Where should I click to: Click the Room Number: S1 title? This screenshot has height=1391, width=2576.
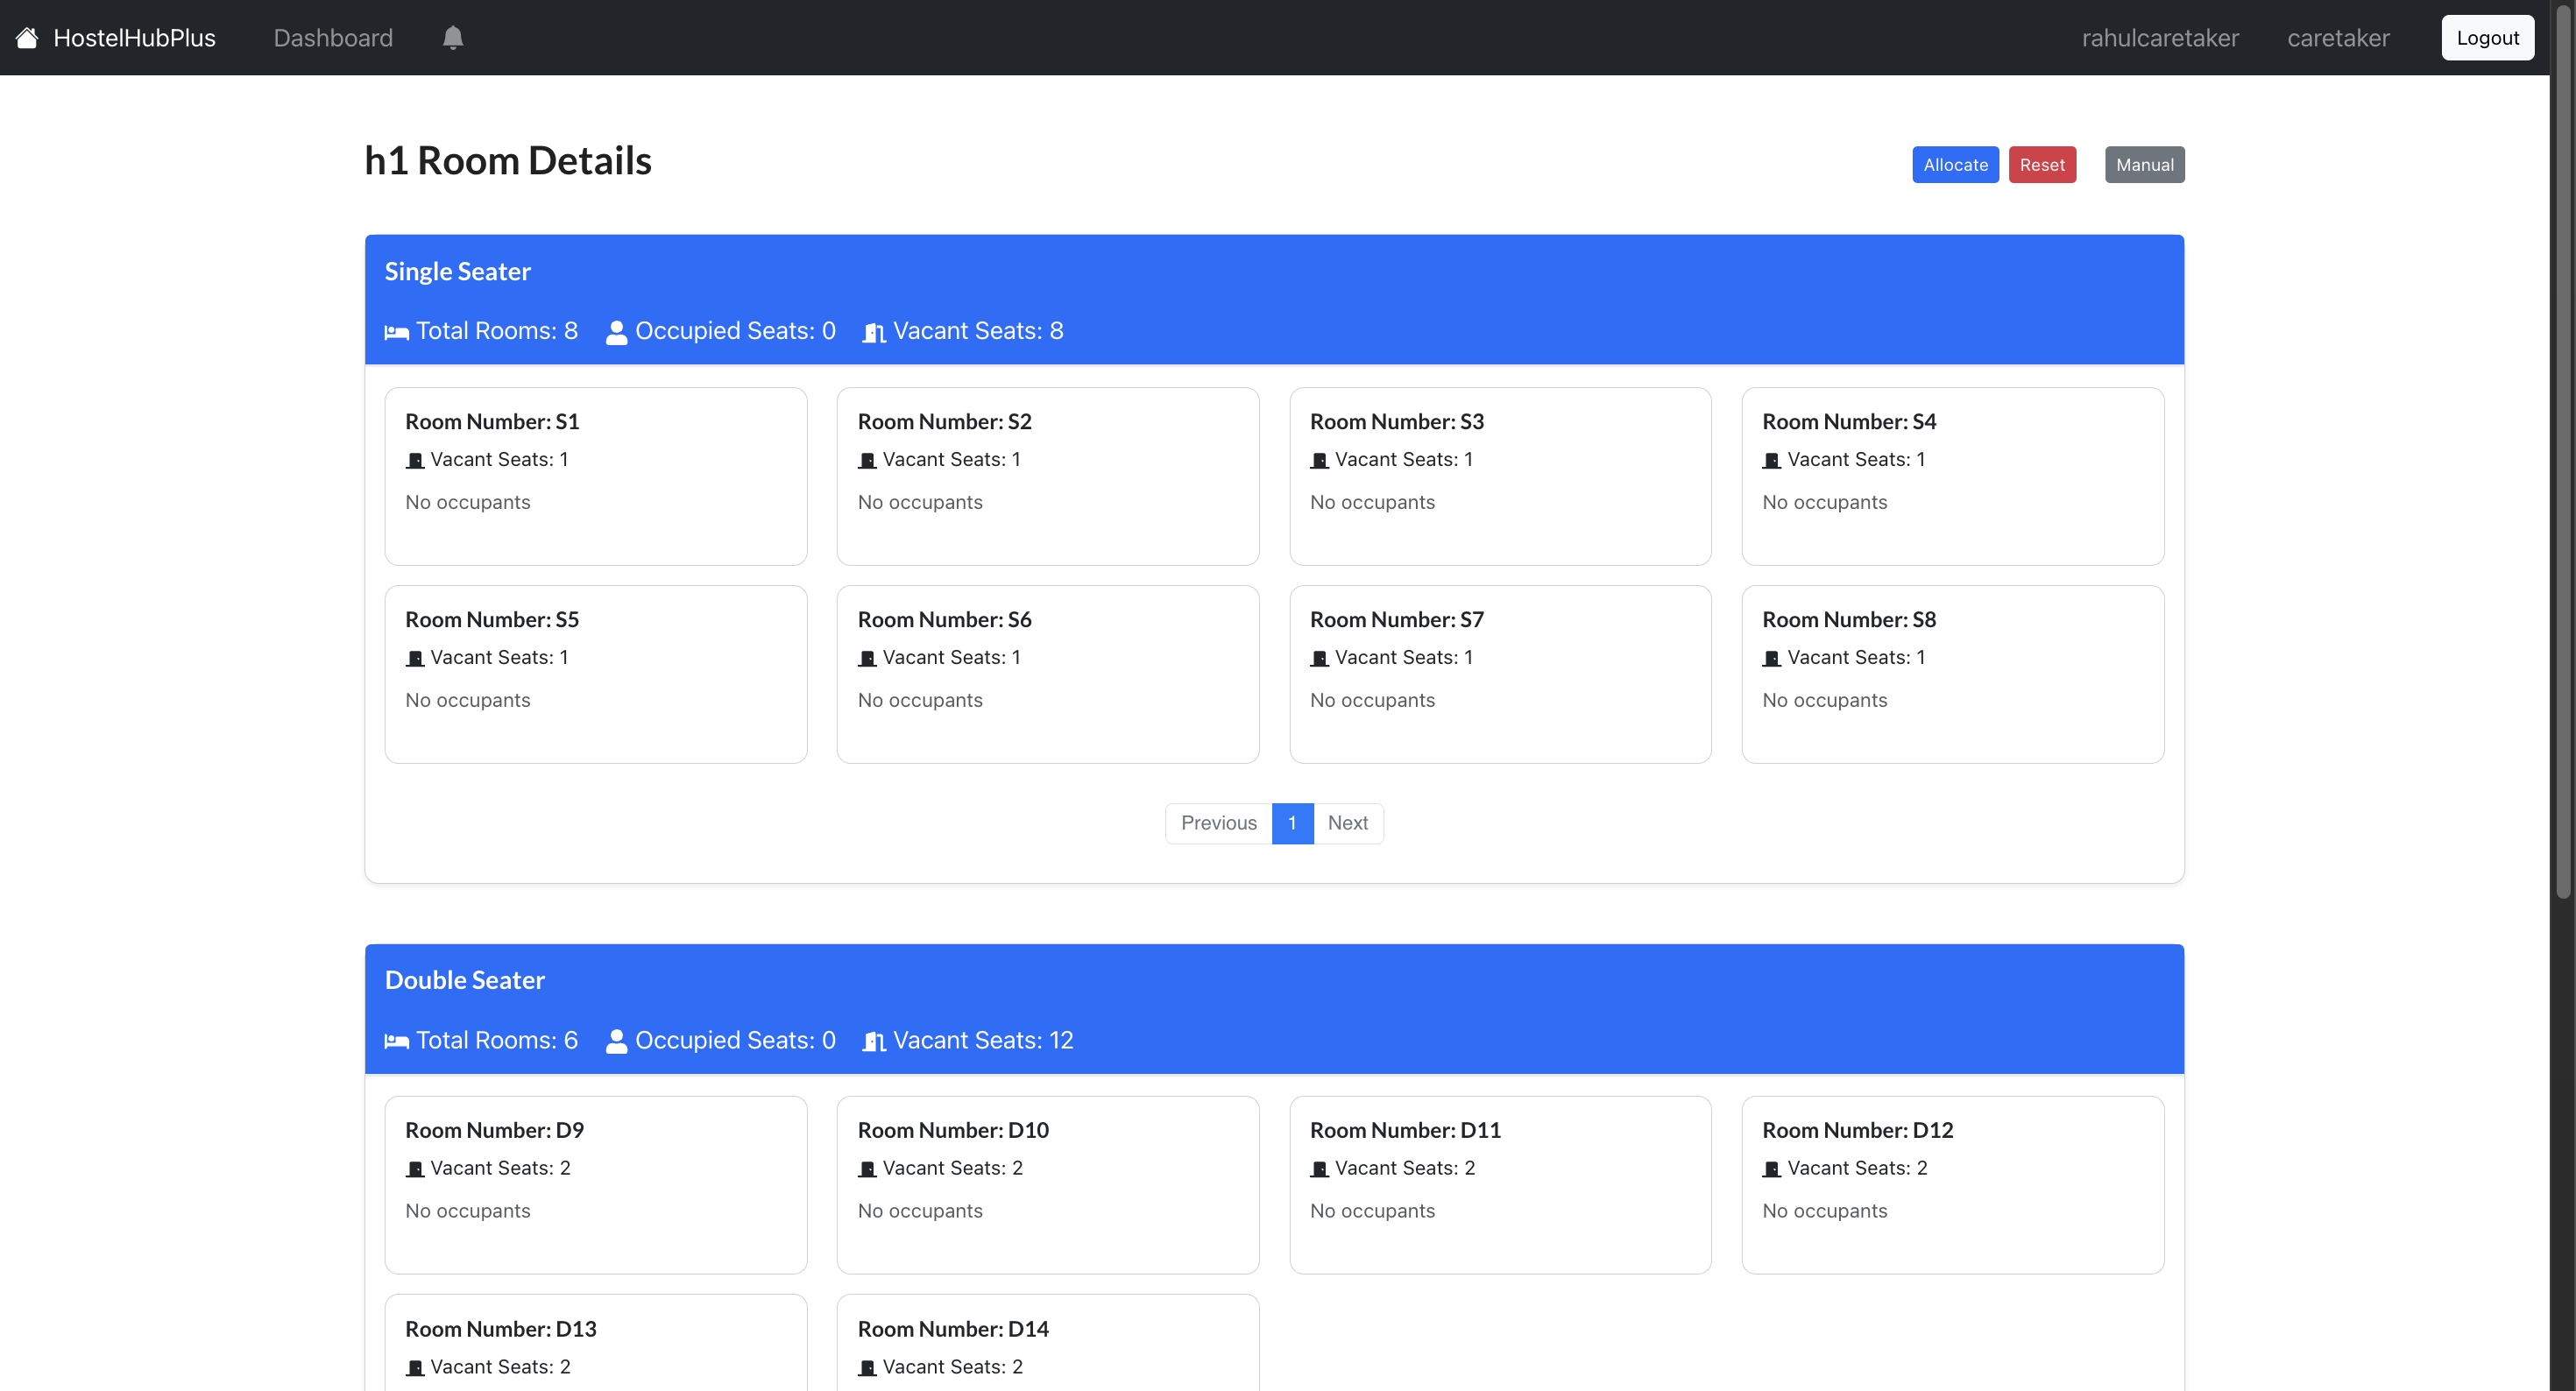492,422
